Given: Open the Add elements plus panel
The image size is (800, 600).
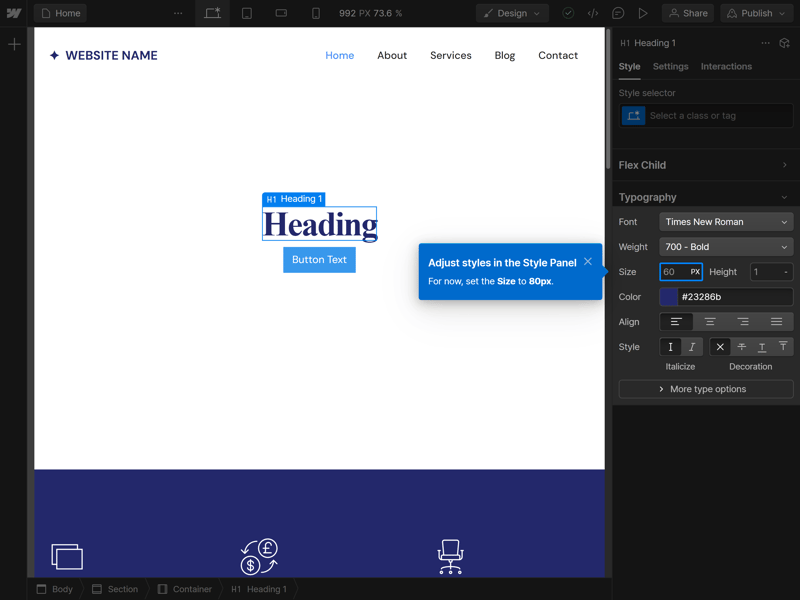Looking at the screenshot, I should (14, 45).
